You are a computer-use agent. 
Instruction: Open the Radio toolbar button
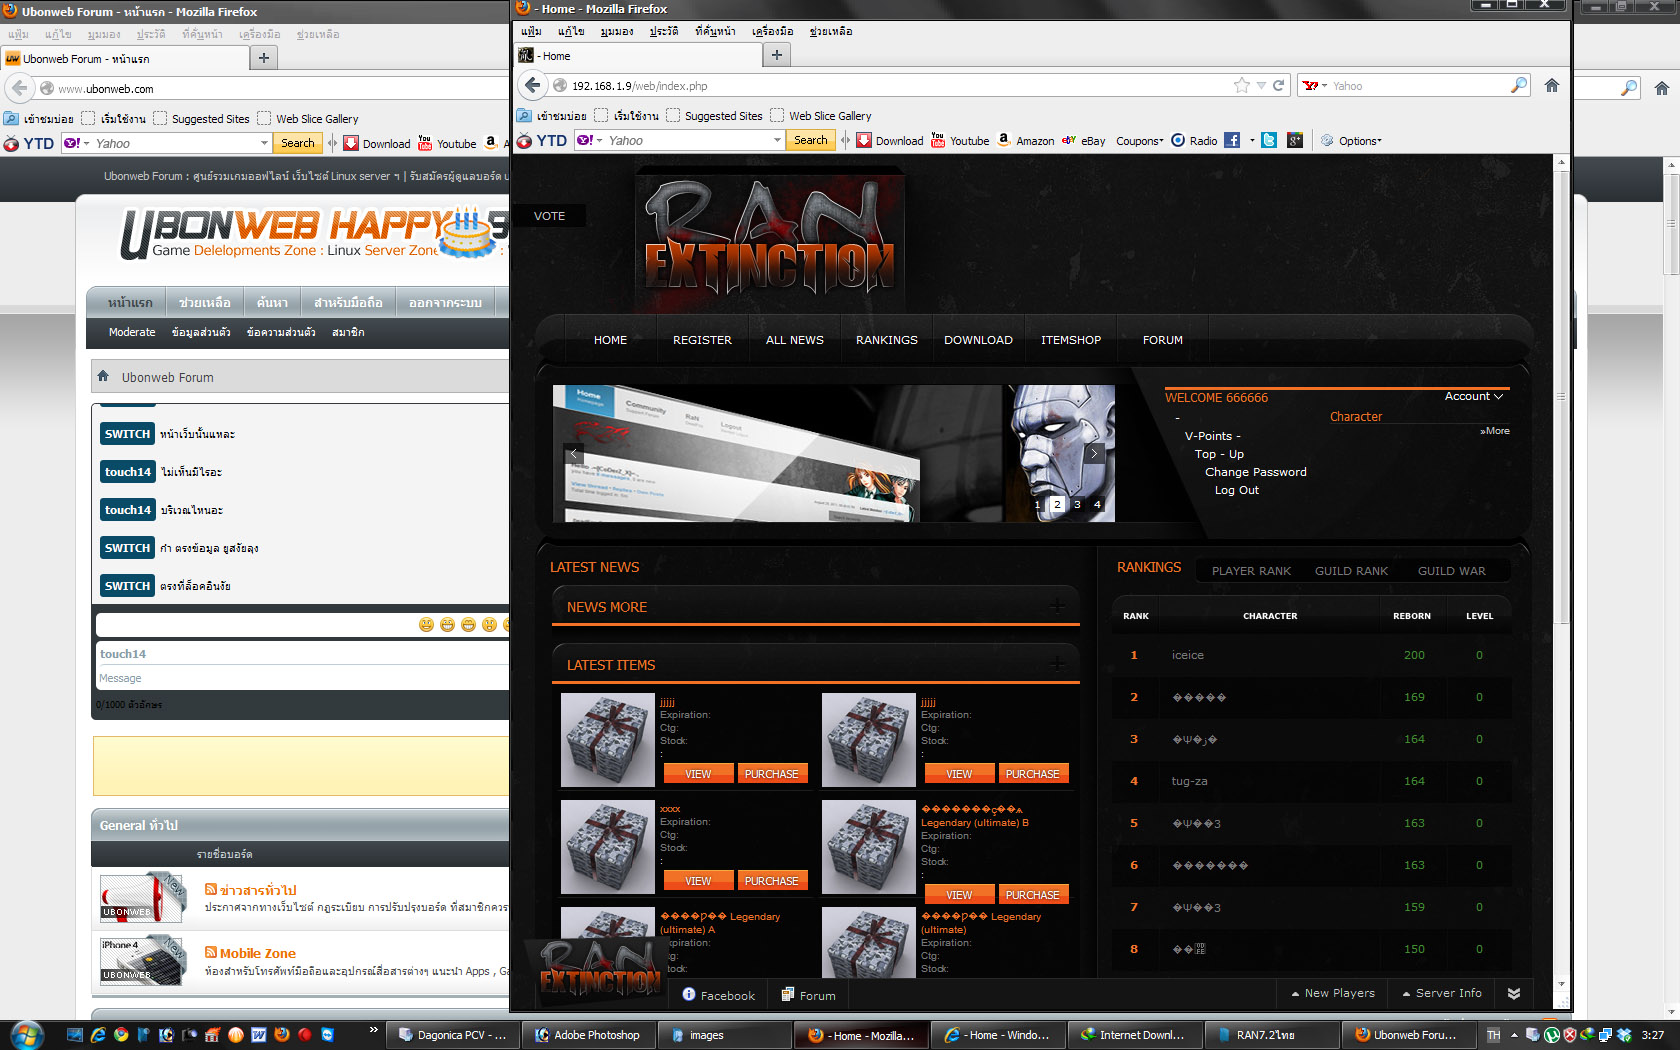1194,141
